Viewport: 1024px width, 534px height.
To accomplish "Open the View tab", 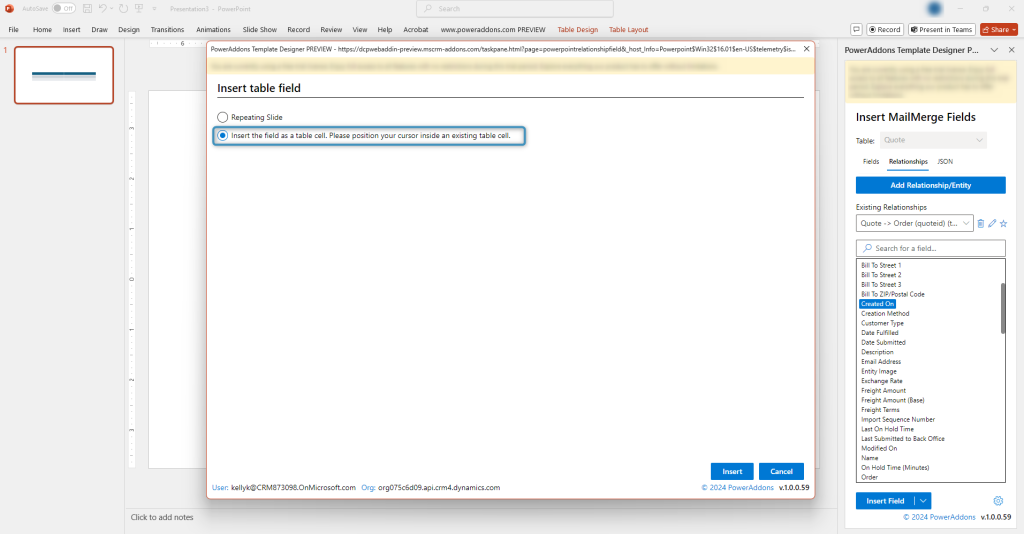I will (x=360, y=29).
